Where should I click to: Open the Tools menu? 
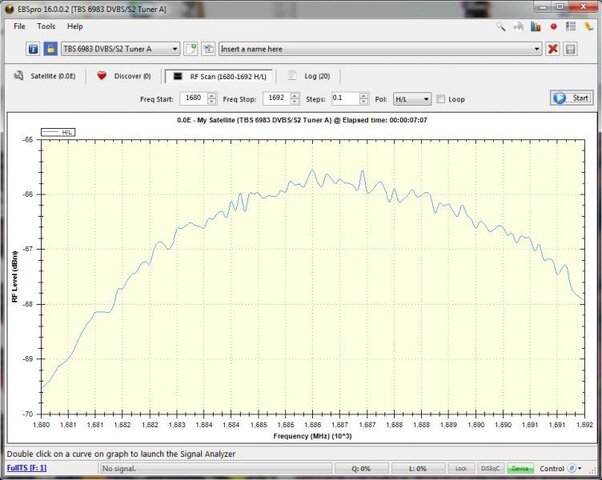46,26
